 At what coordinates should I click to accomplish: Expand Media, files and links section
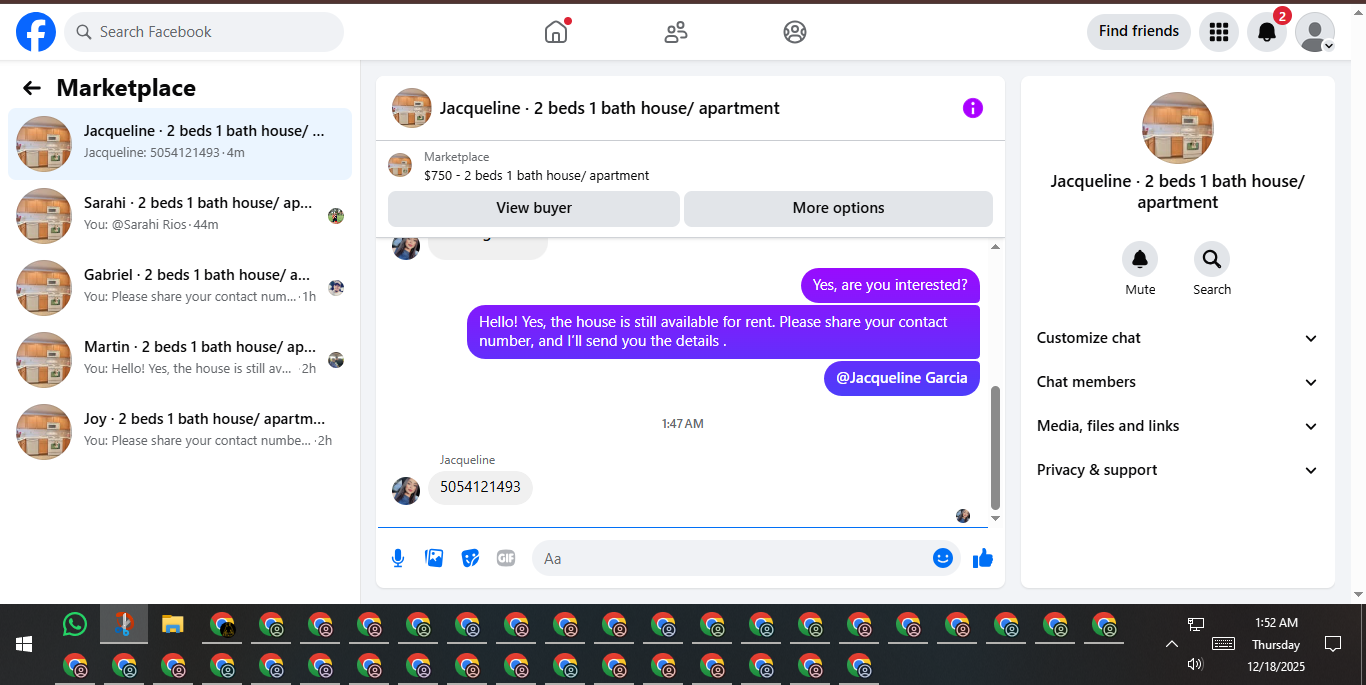pos(1178,426)
